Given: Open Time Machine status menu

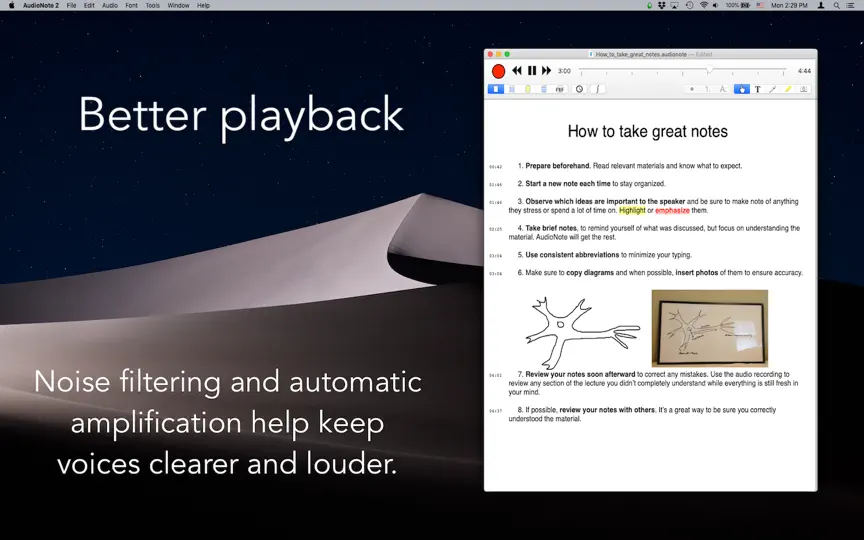Looking at the screenshot, I should 689,6.
